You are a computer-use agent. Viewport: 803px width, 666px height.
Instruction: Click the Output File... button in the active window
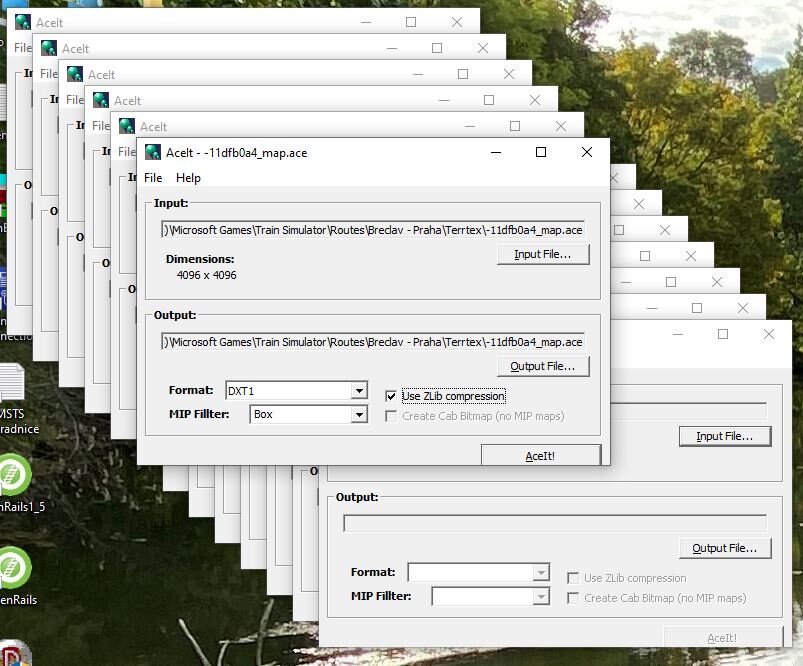(543, 366)
